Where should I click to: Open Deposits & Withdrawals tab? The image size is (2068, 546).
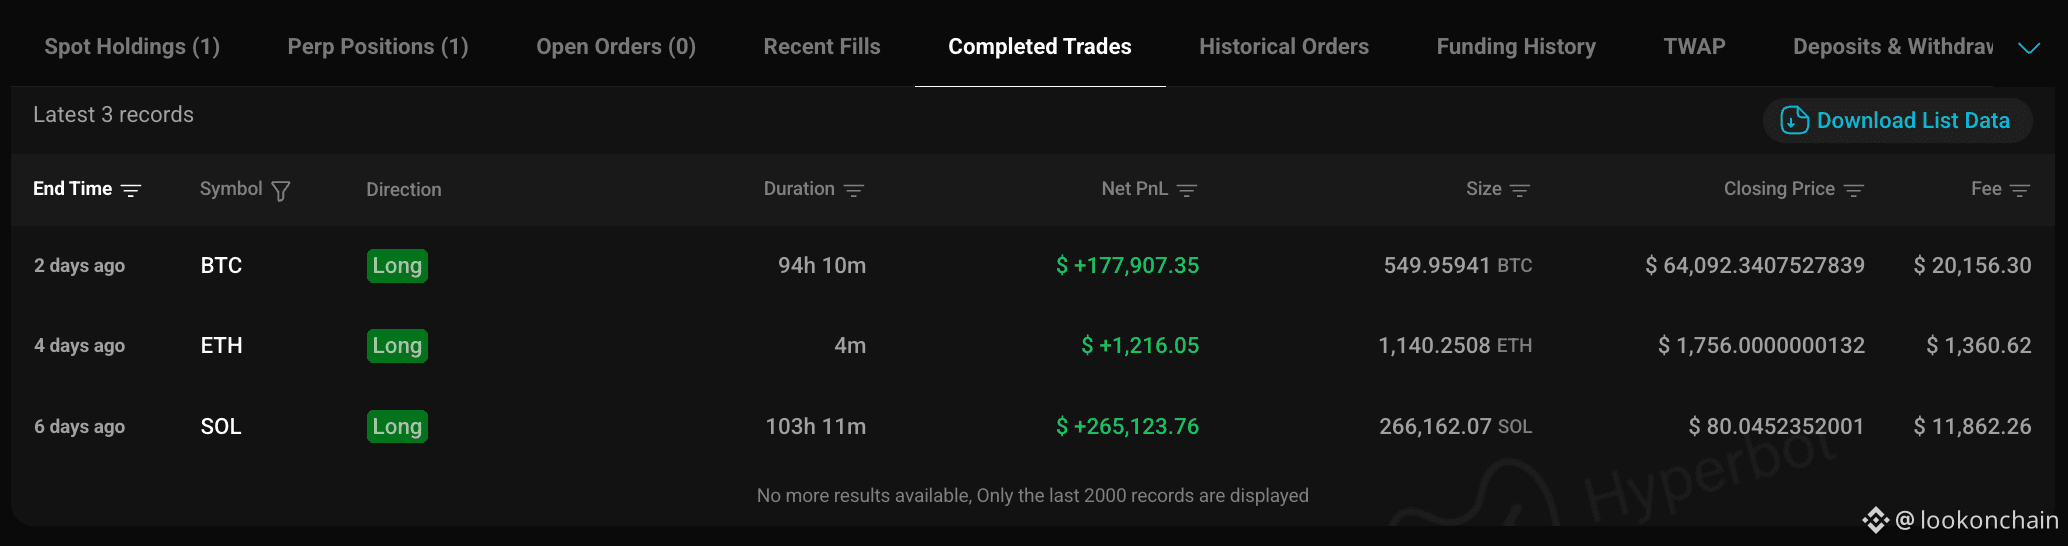click(x=1893, y=47)
